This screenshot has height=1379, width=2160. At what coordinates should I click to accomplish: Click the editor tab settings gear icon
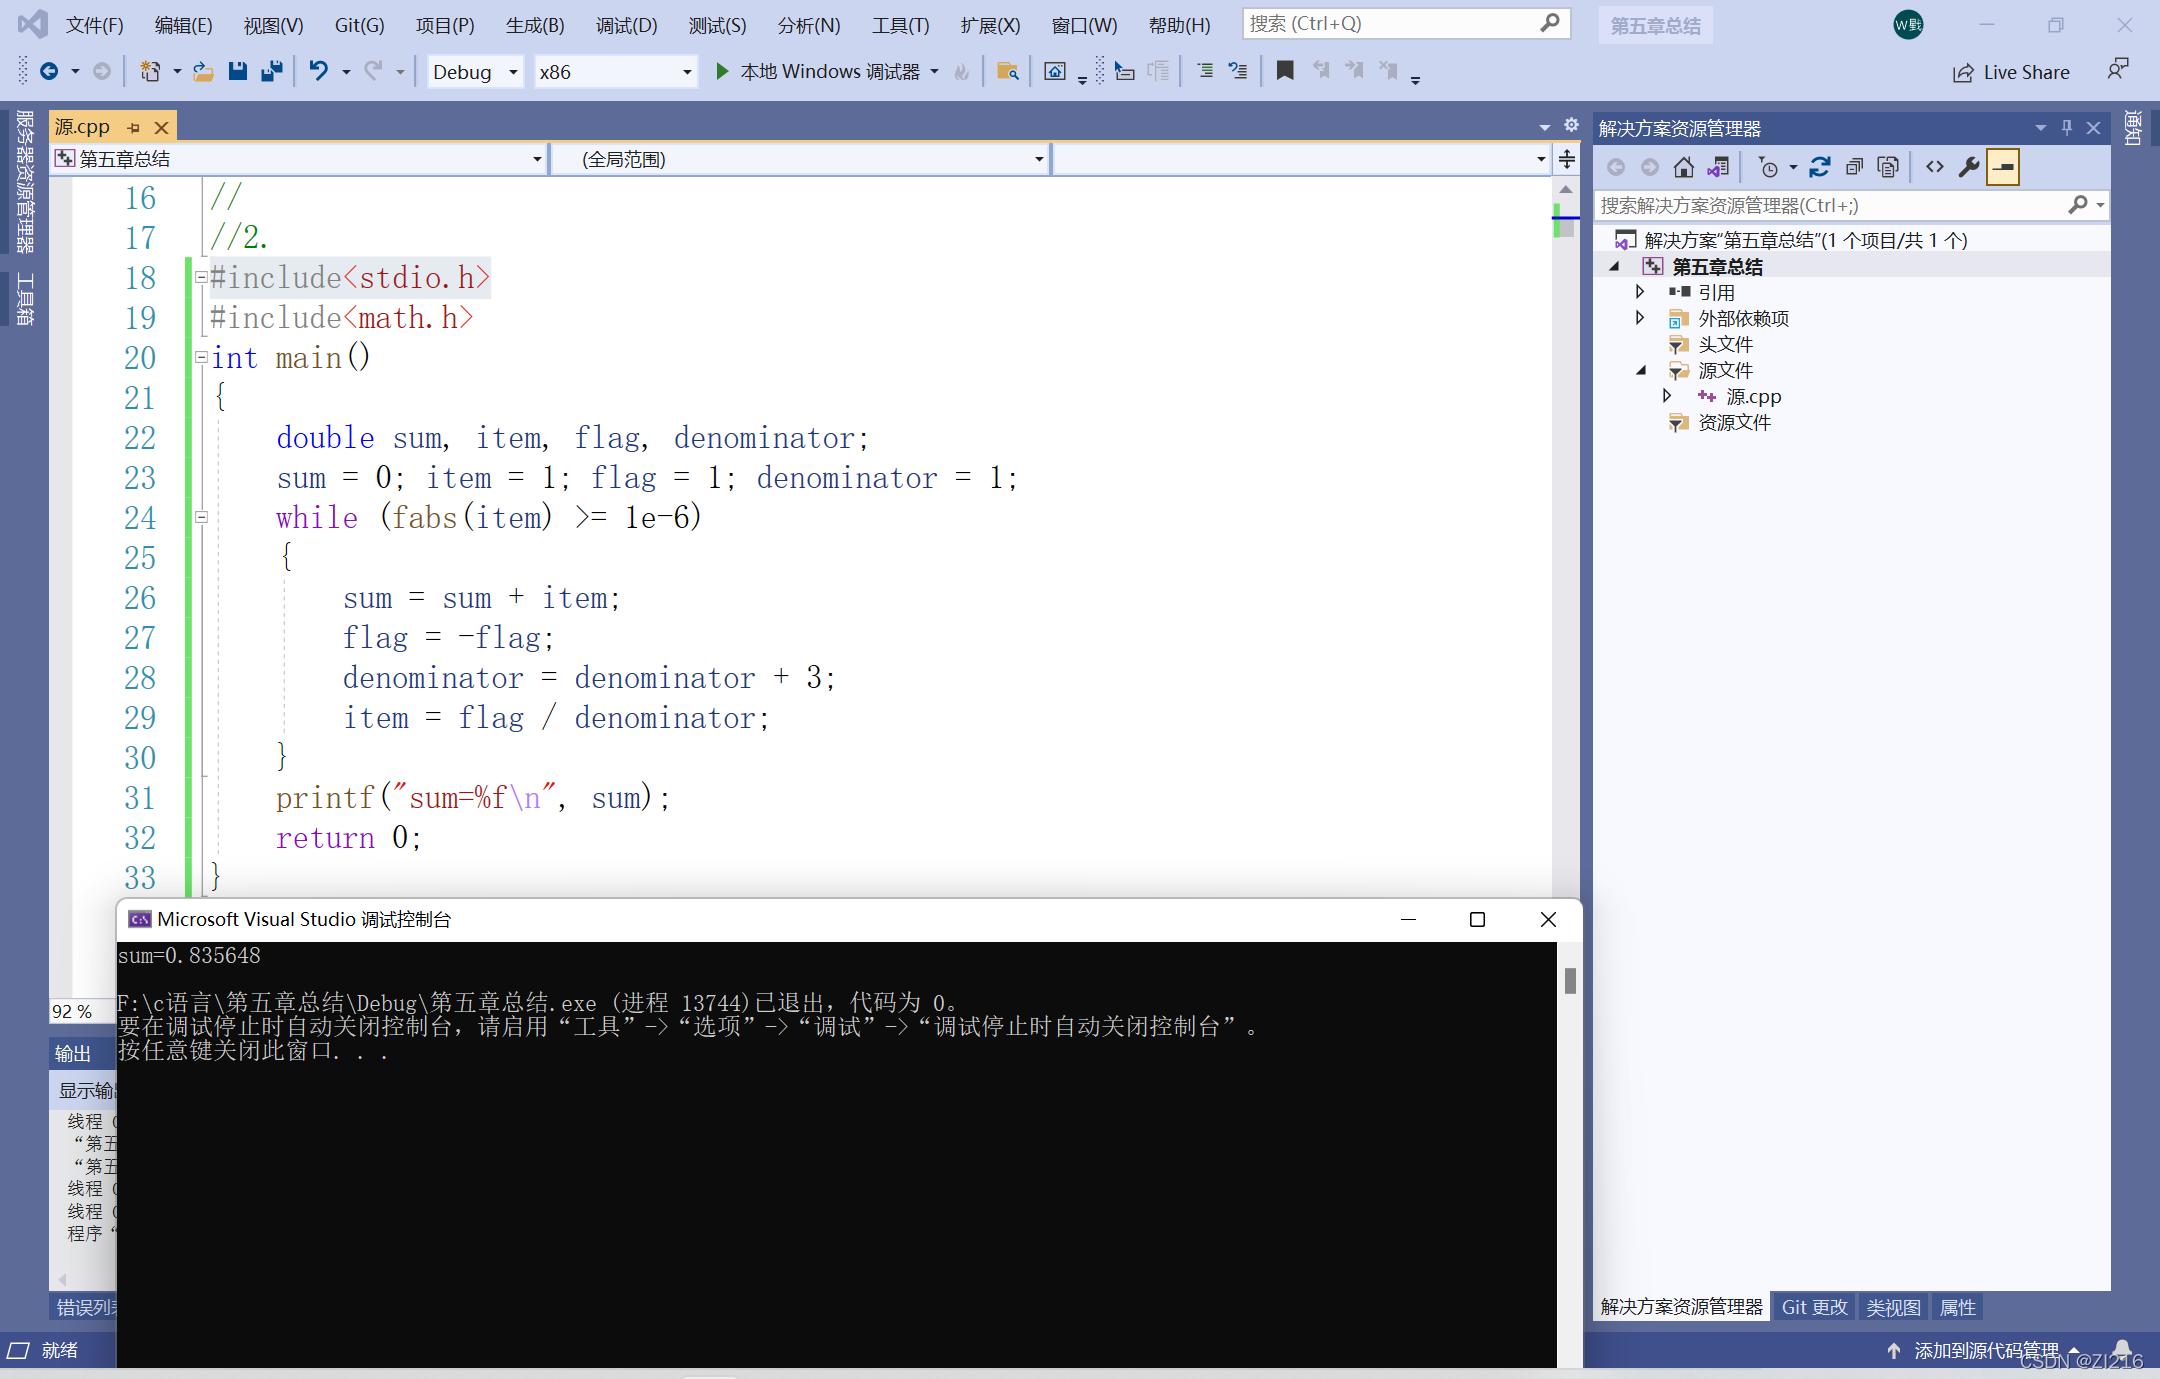pyautogui.click(x=1571, y=125)
